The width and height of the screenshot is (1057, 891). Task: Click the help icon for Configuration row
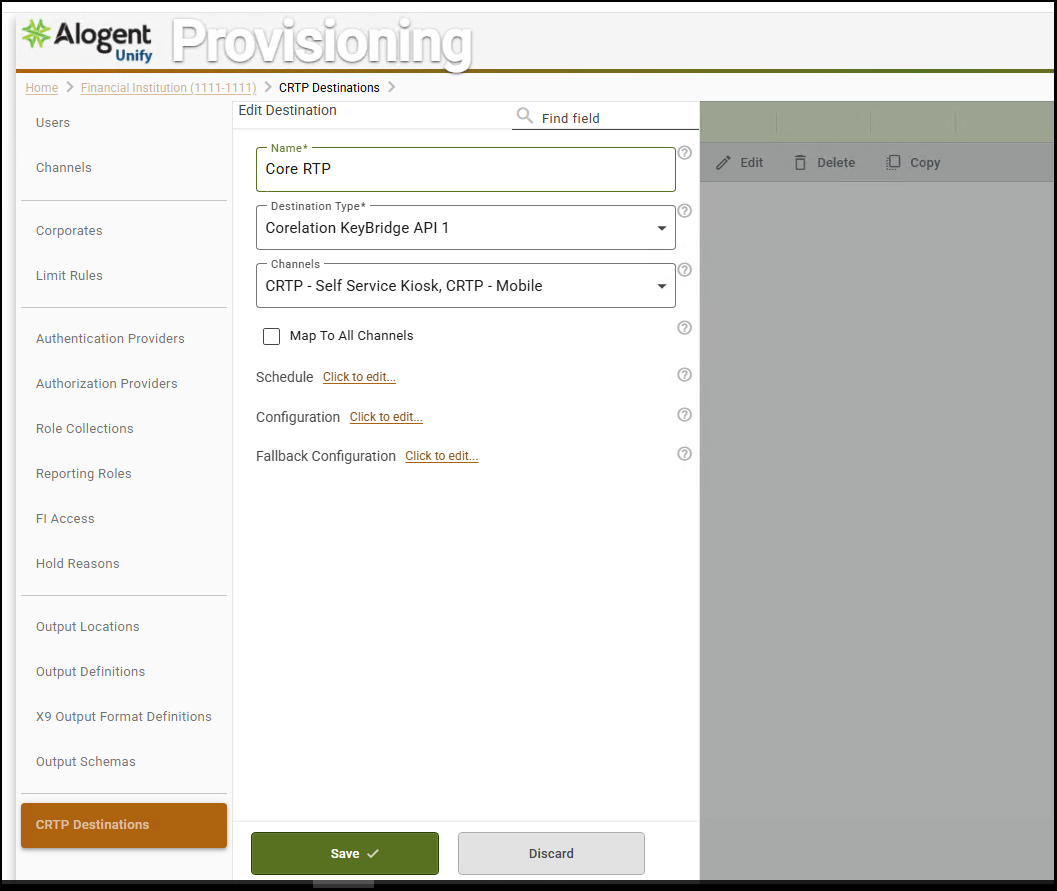click(684, 415)
